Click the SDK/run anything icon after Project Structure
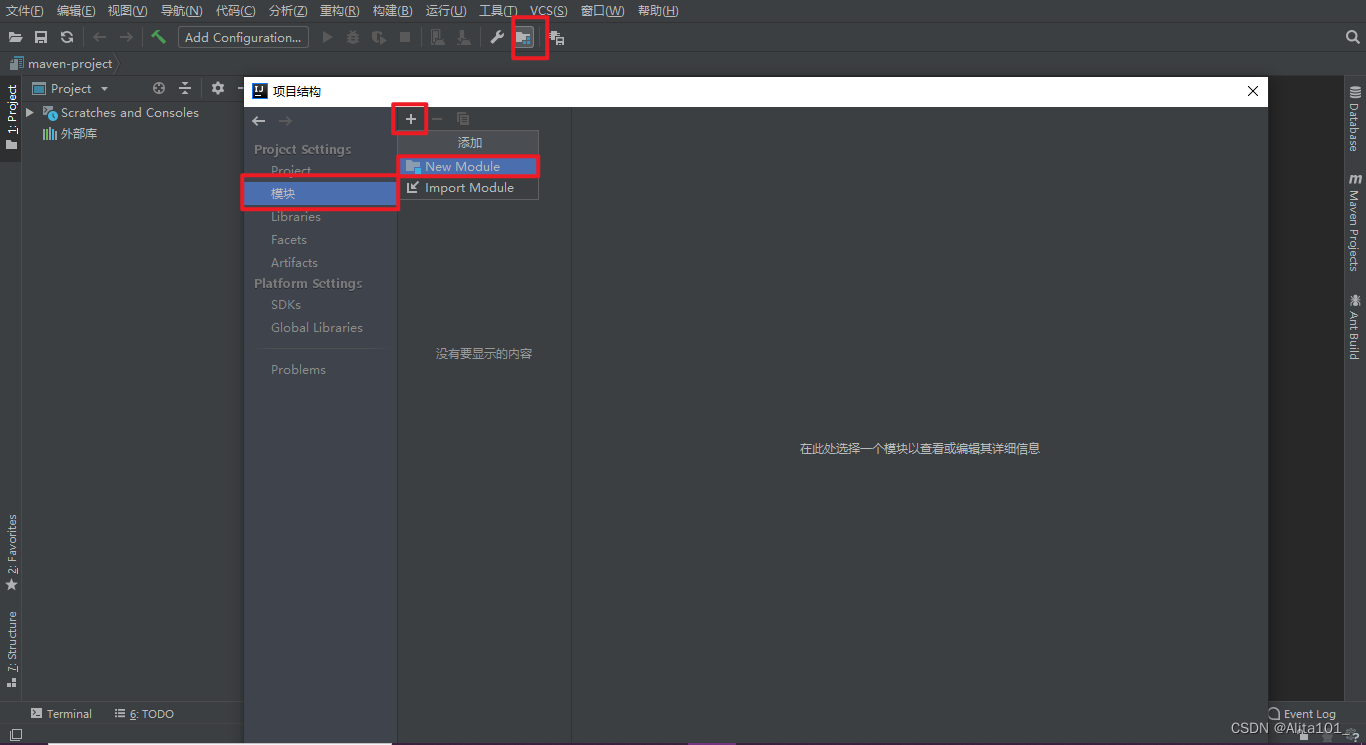 pos(557,37)
